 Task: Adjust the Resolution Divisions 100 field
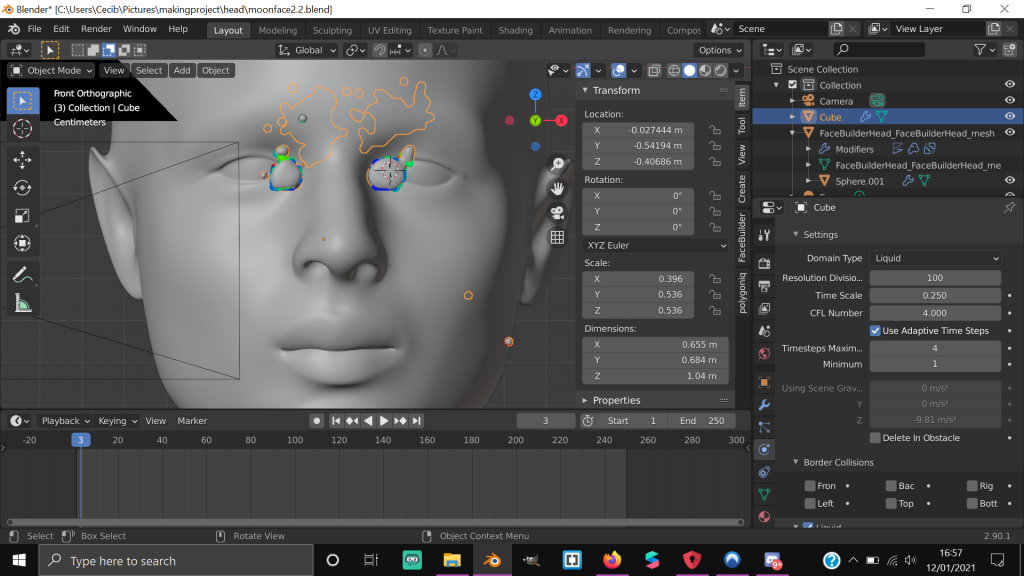pyautogui.click(x=935, y=278)
